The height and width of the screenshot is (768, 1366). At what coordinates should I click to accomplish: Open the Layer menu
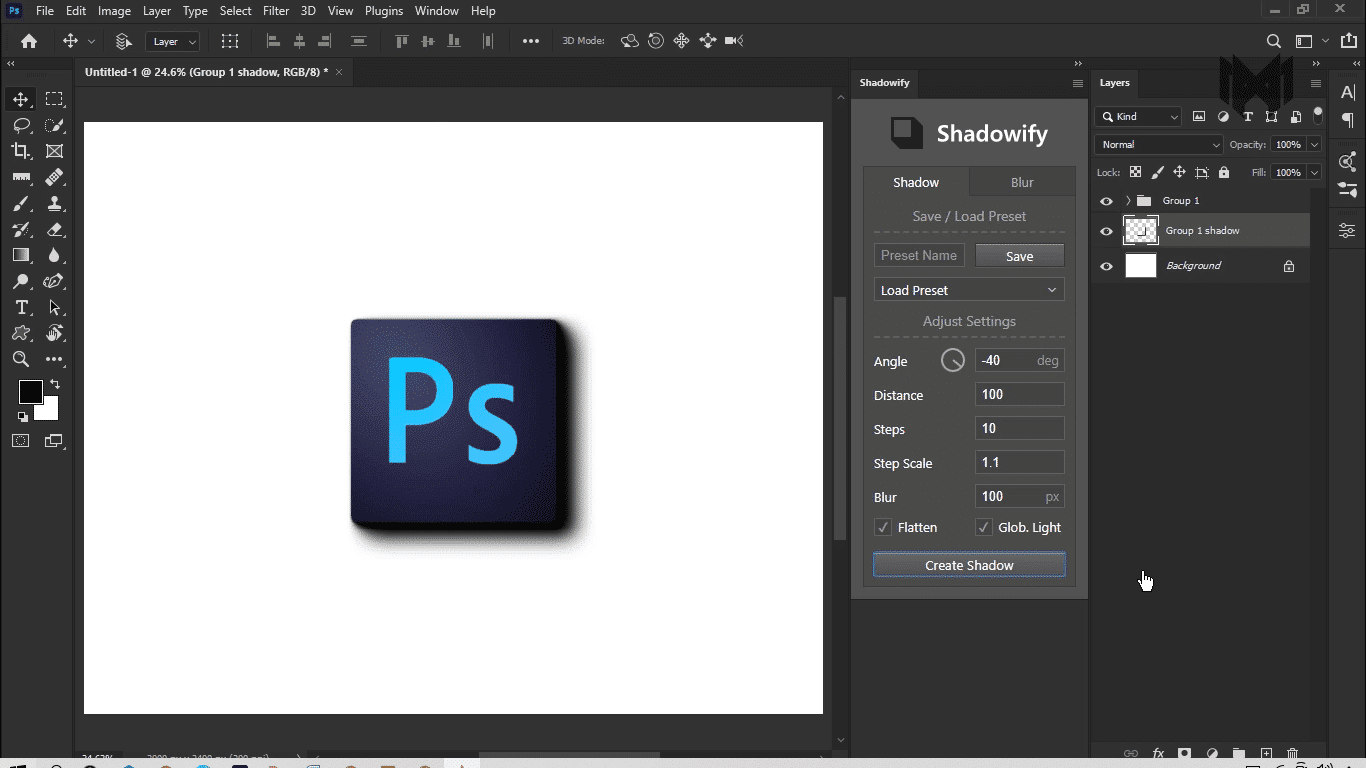[x=157, y=11]
